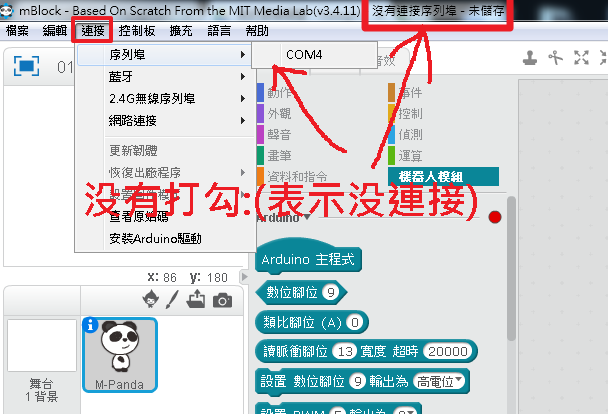
Task: Open the 控制 block category
Action: 406,114
